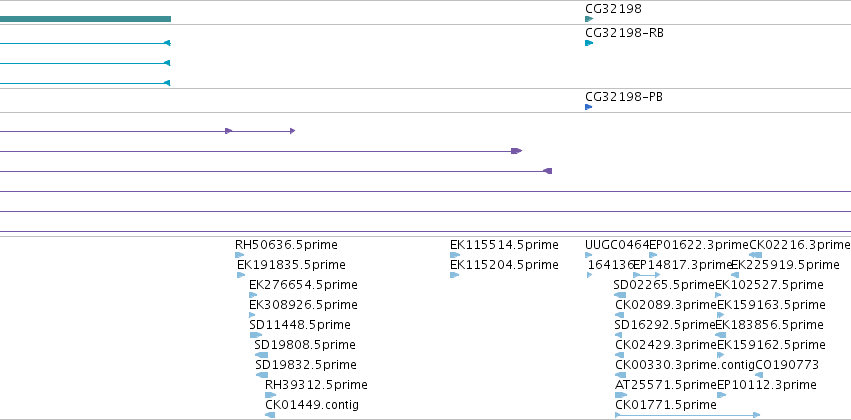Viewport: 851px width, 420px height.
Task: Select the EP01622.3prime EST label
Action: [699, 245]
